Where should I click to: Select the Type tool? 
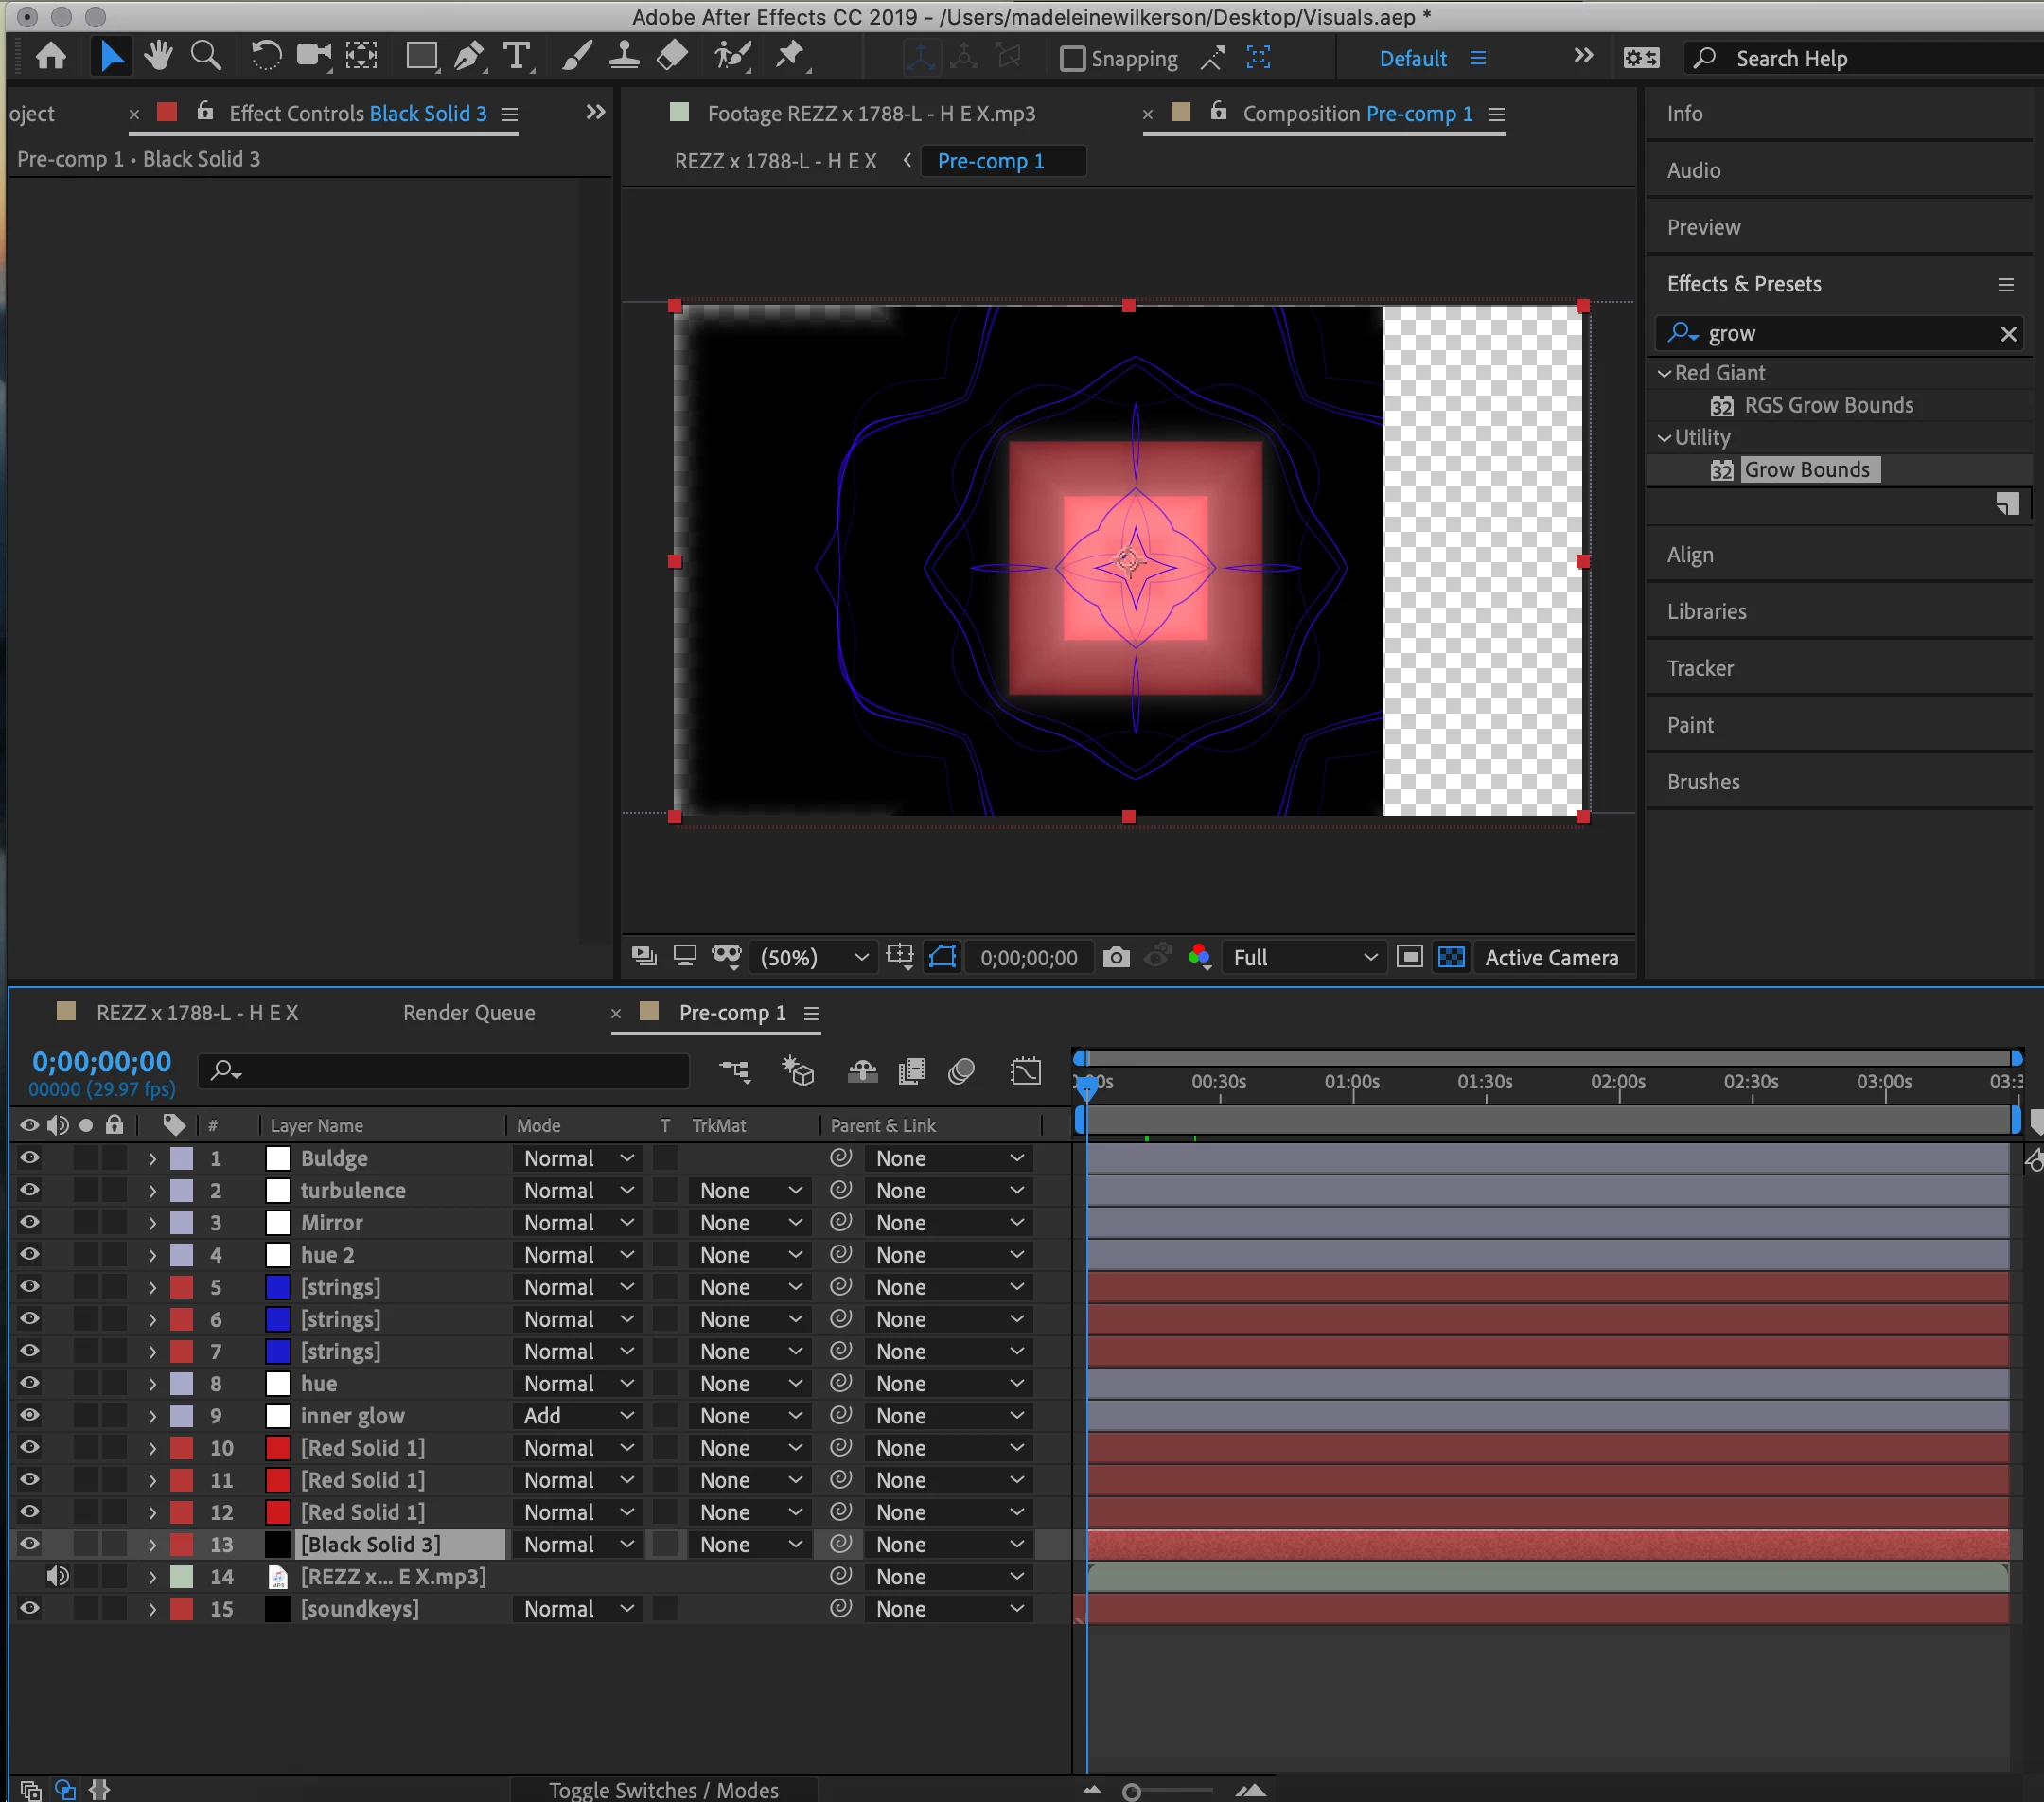coord(516,56)
